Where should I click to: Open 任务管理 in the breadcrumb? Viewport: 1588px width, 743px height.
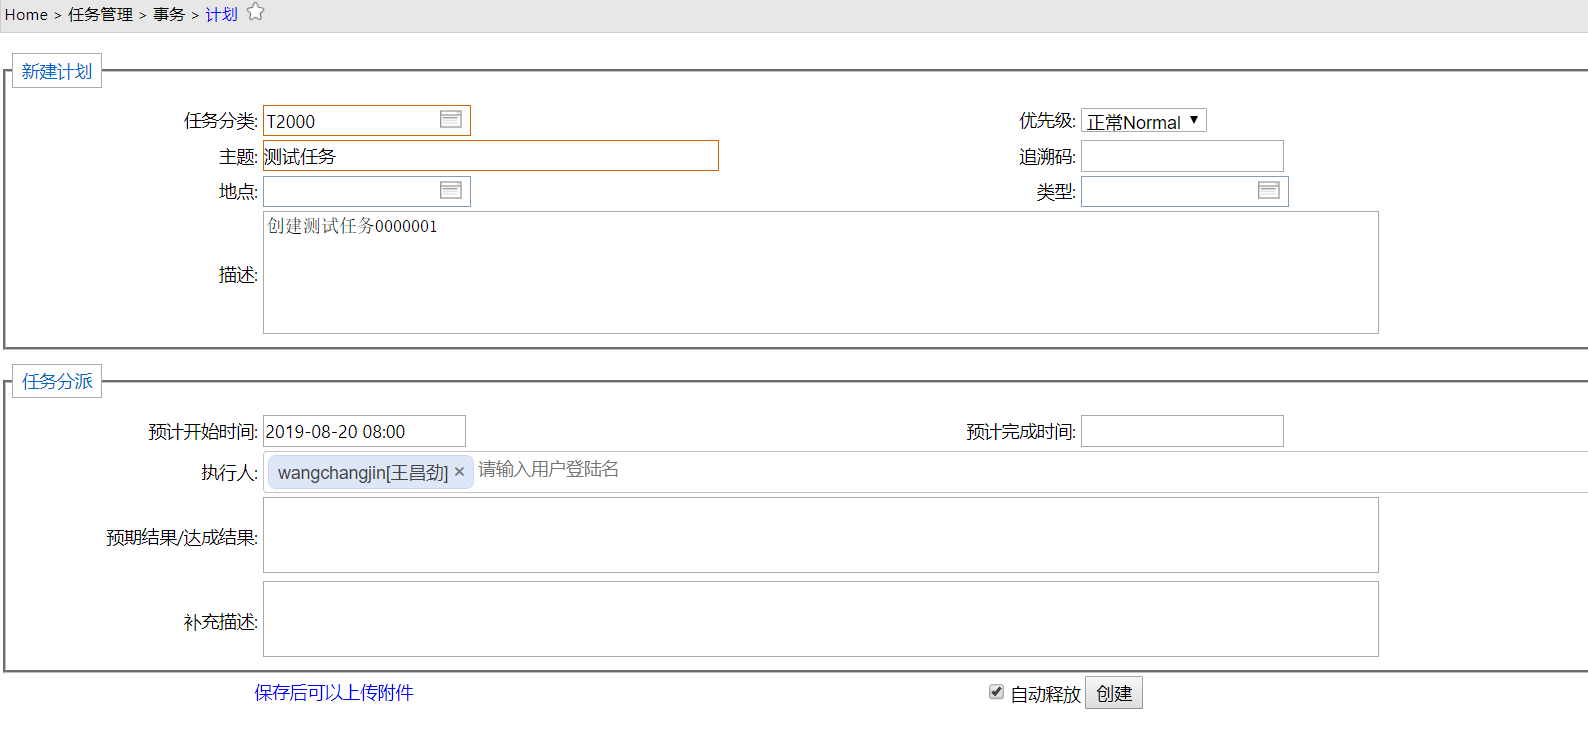tap(100, 15)
